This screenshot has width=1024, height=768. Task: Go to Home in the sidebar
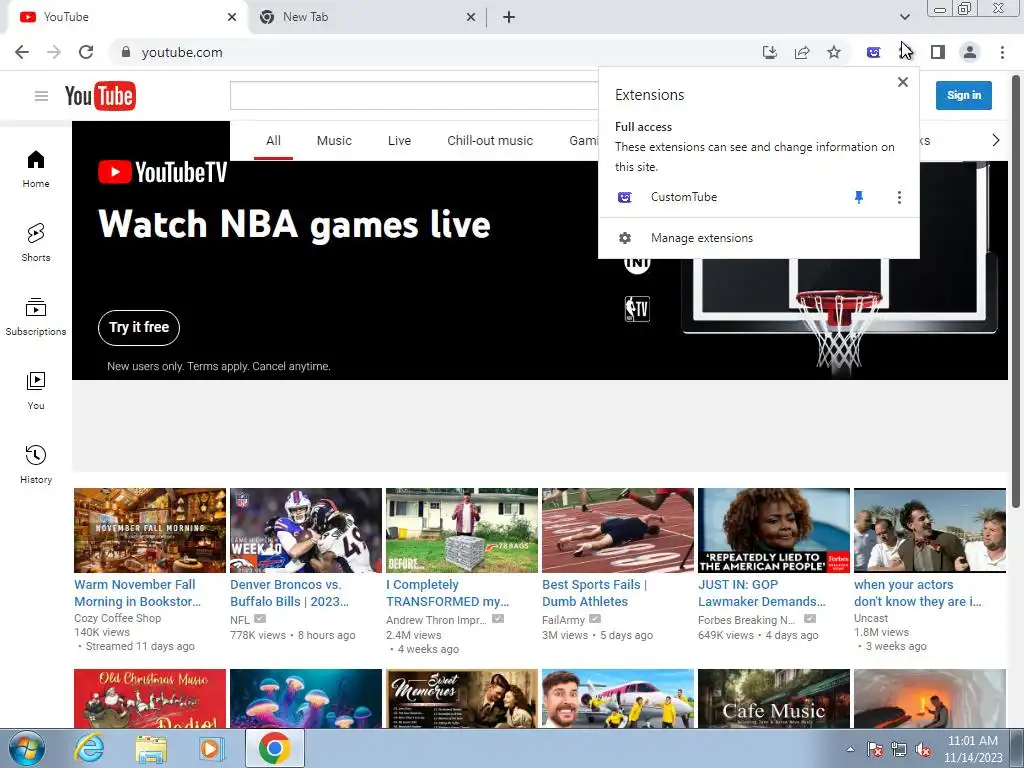point(36,169)
